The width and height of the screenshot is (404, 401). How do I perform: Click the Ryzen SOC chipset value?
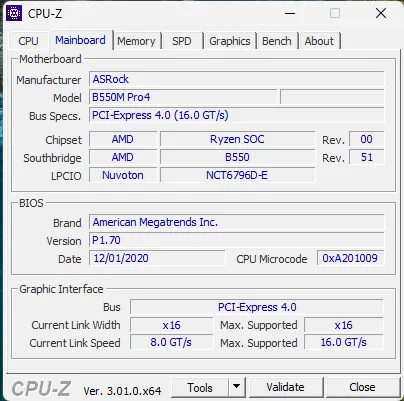(x=237, y=139)
